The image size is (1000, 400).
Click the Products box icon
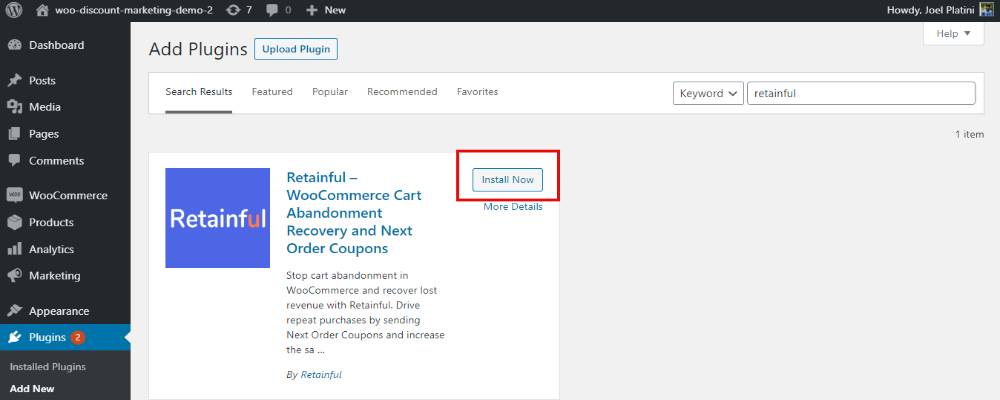(15, 222)
